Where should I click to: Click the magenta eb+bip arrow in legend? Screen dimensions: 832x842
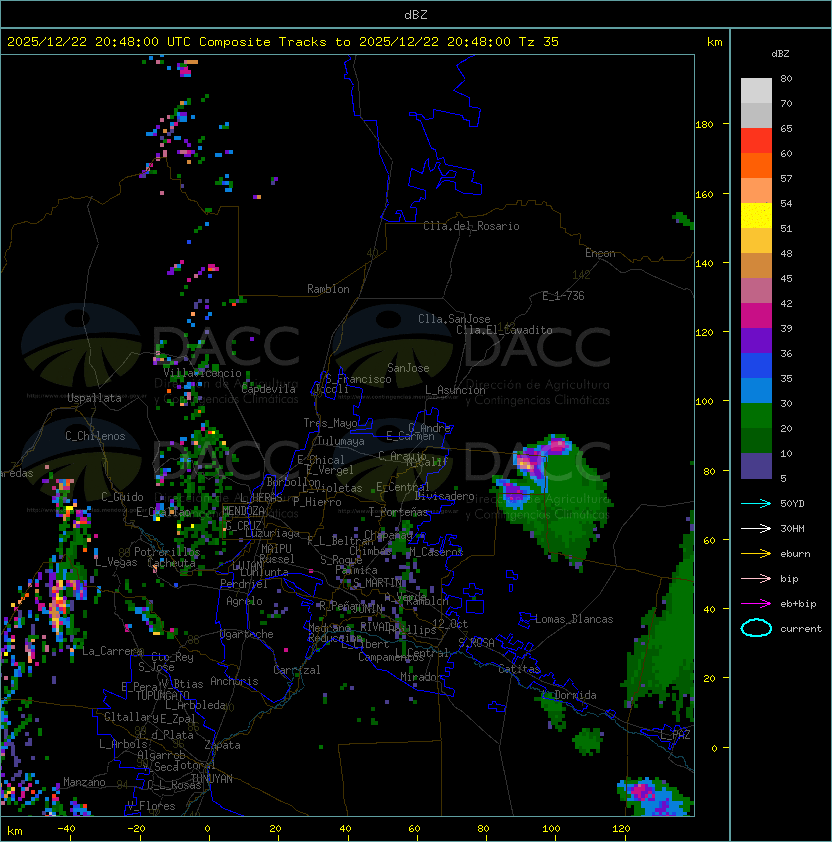756,604
